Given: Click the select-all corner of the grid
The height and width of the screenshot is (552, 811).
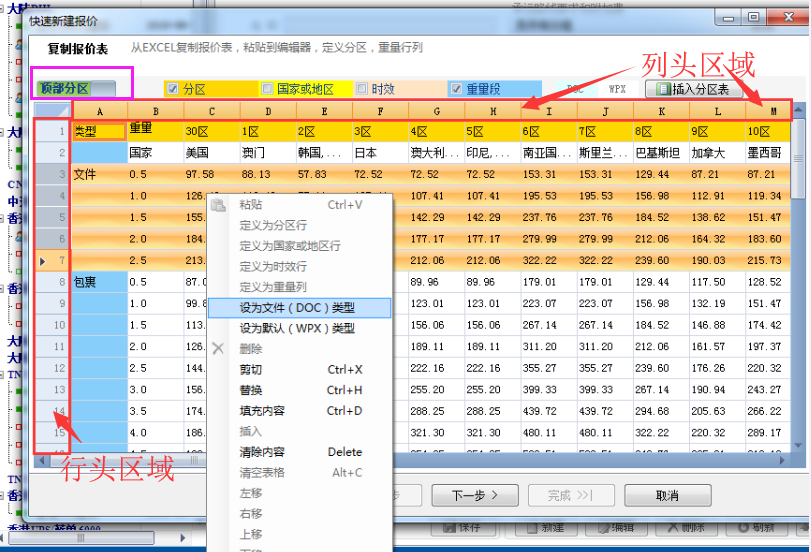Looking at the screenshot, I should pos(51,110).
